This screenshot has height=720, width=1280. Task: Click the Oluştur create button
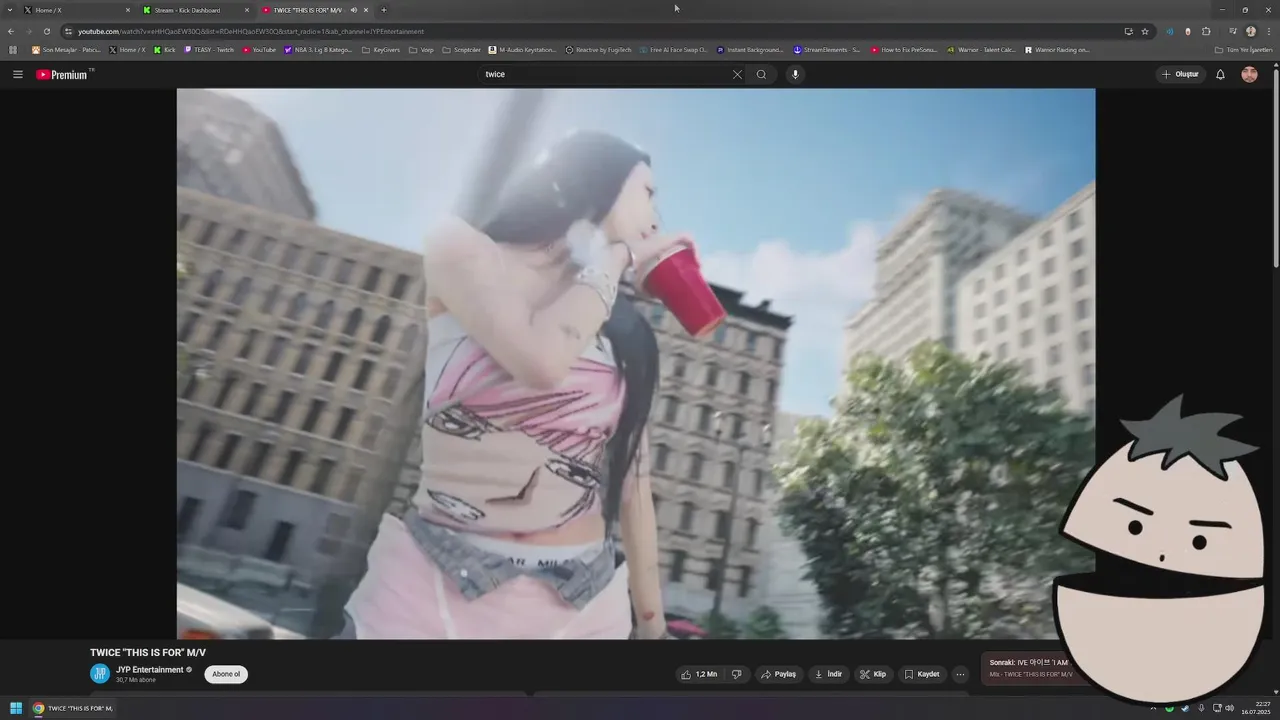(x=1180, y=74)
